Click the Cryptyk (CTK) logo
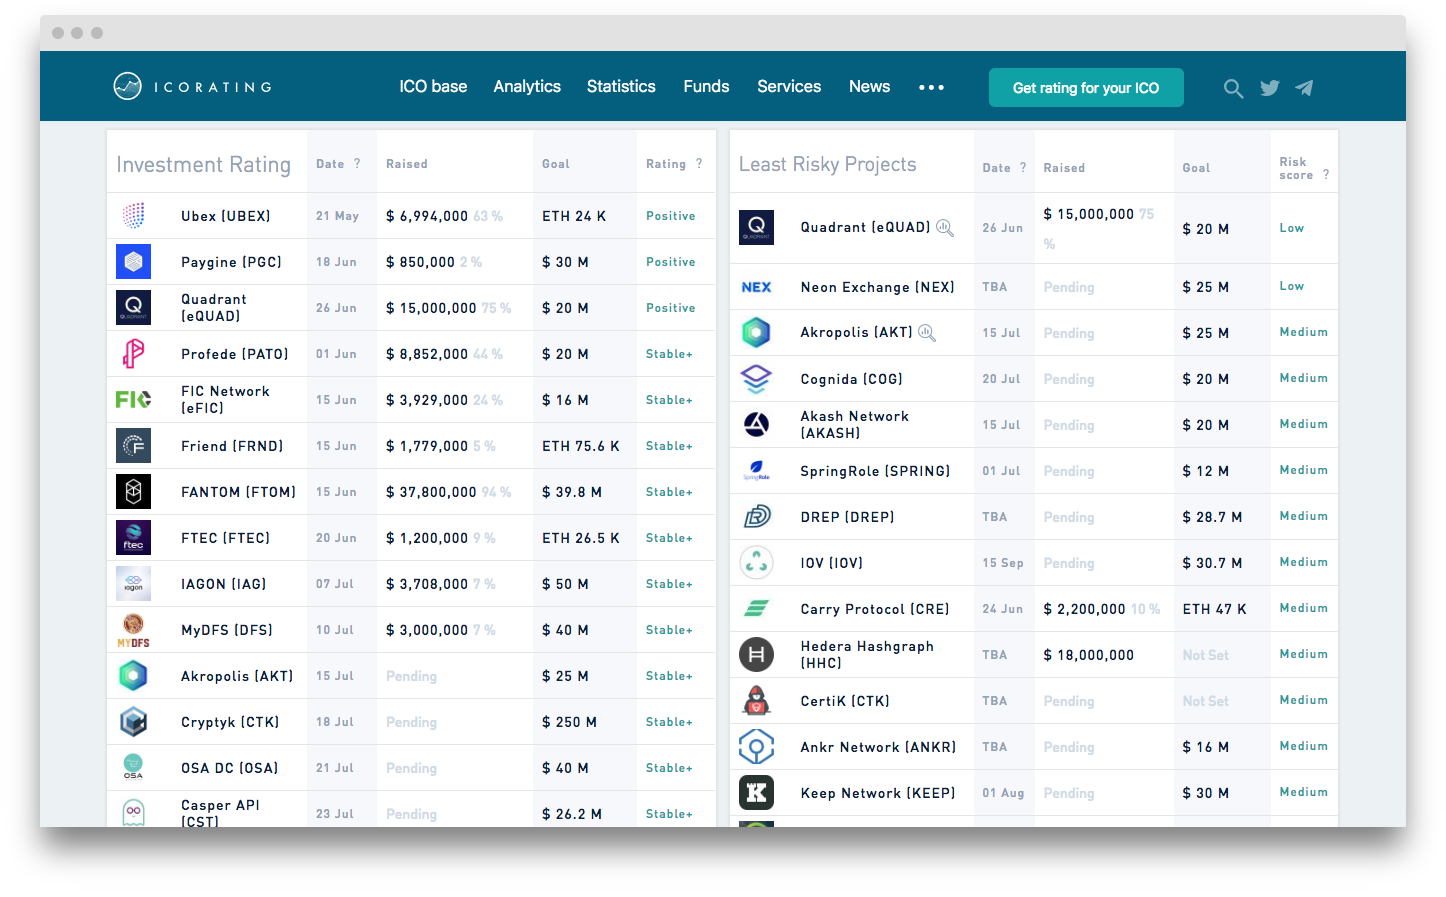 click(x=134, y=722)
